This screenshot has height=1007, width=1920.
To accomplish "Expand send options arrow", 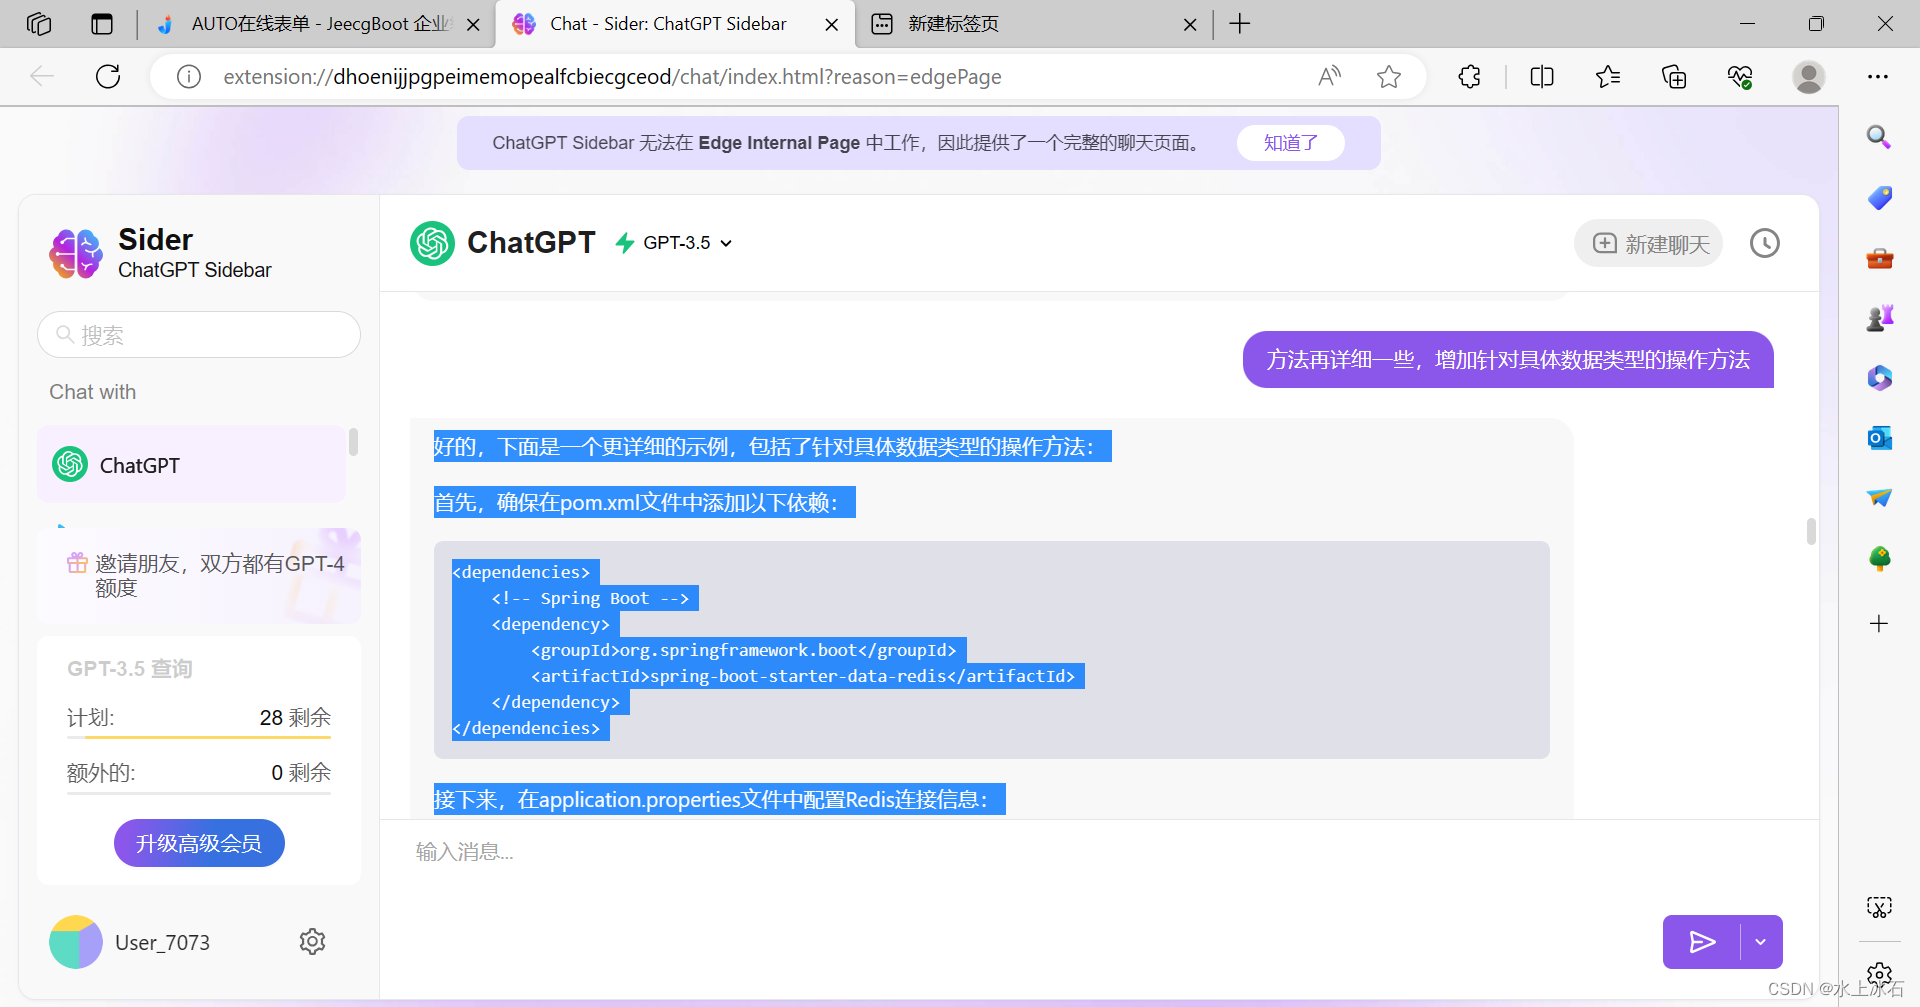I will click(x=1761, y=942).
